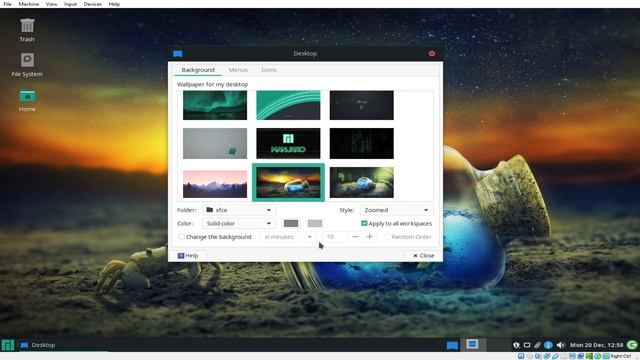Select the green bottle wallpaper thumbnail
640x360 pixels.
point(362,182)
